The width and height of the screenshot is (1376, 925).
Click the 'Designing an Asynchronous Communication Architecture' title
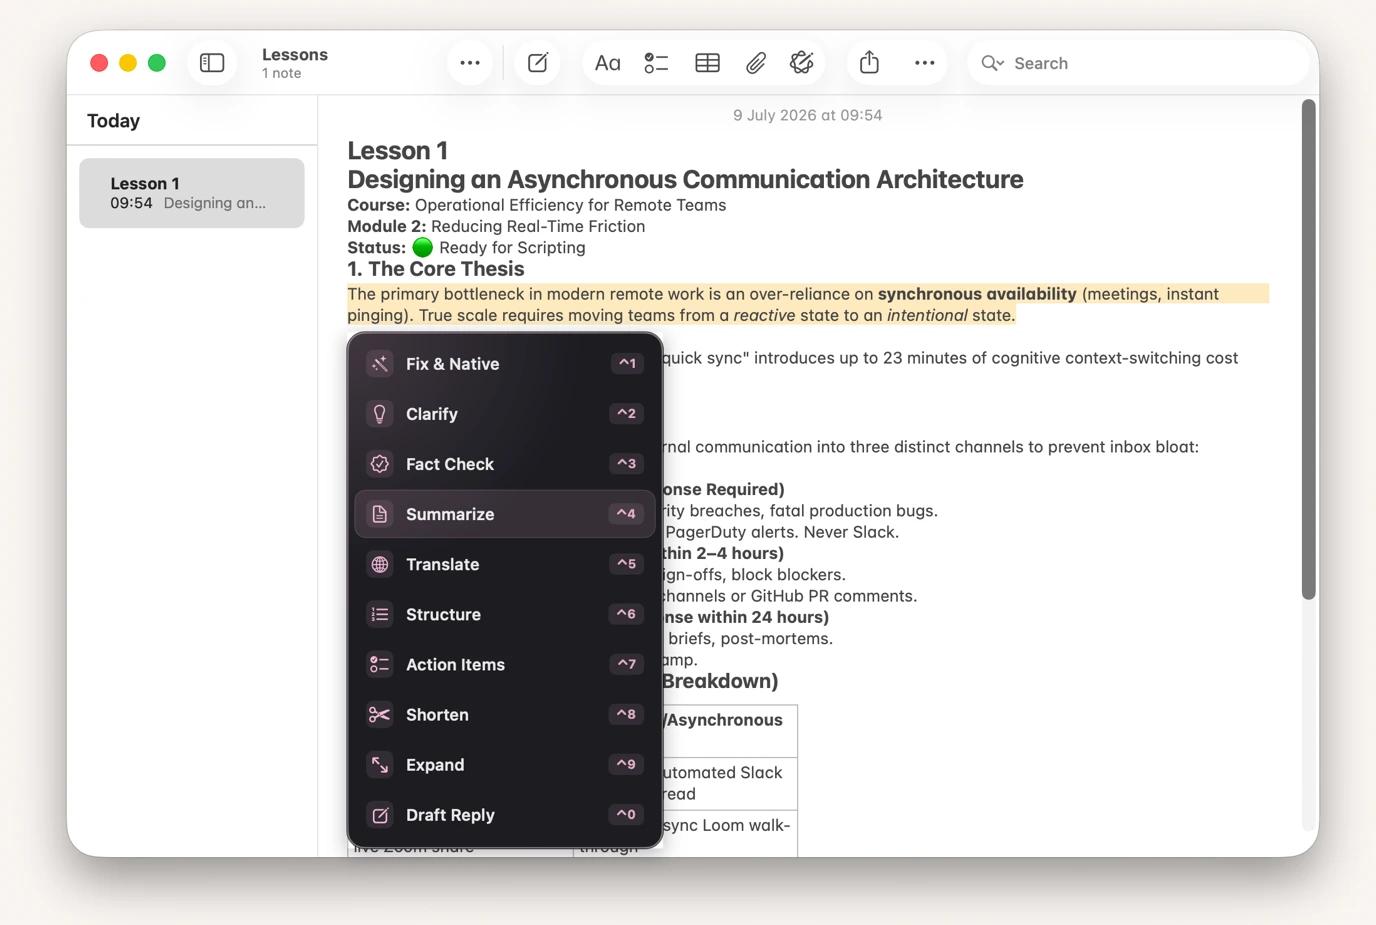coord(685,180)
